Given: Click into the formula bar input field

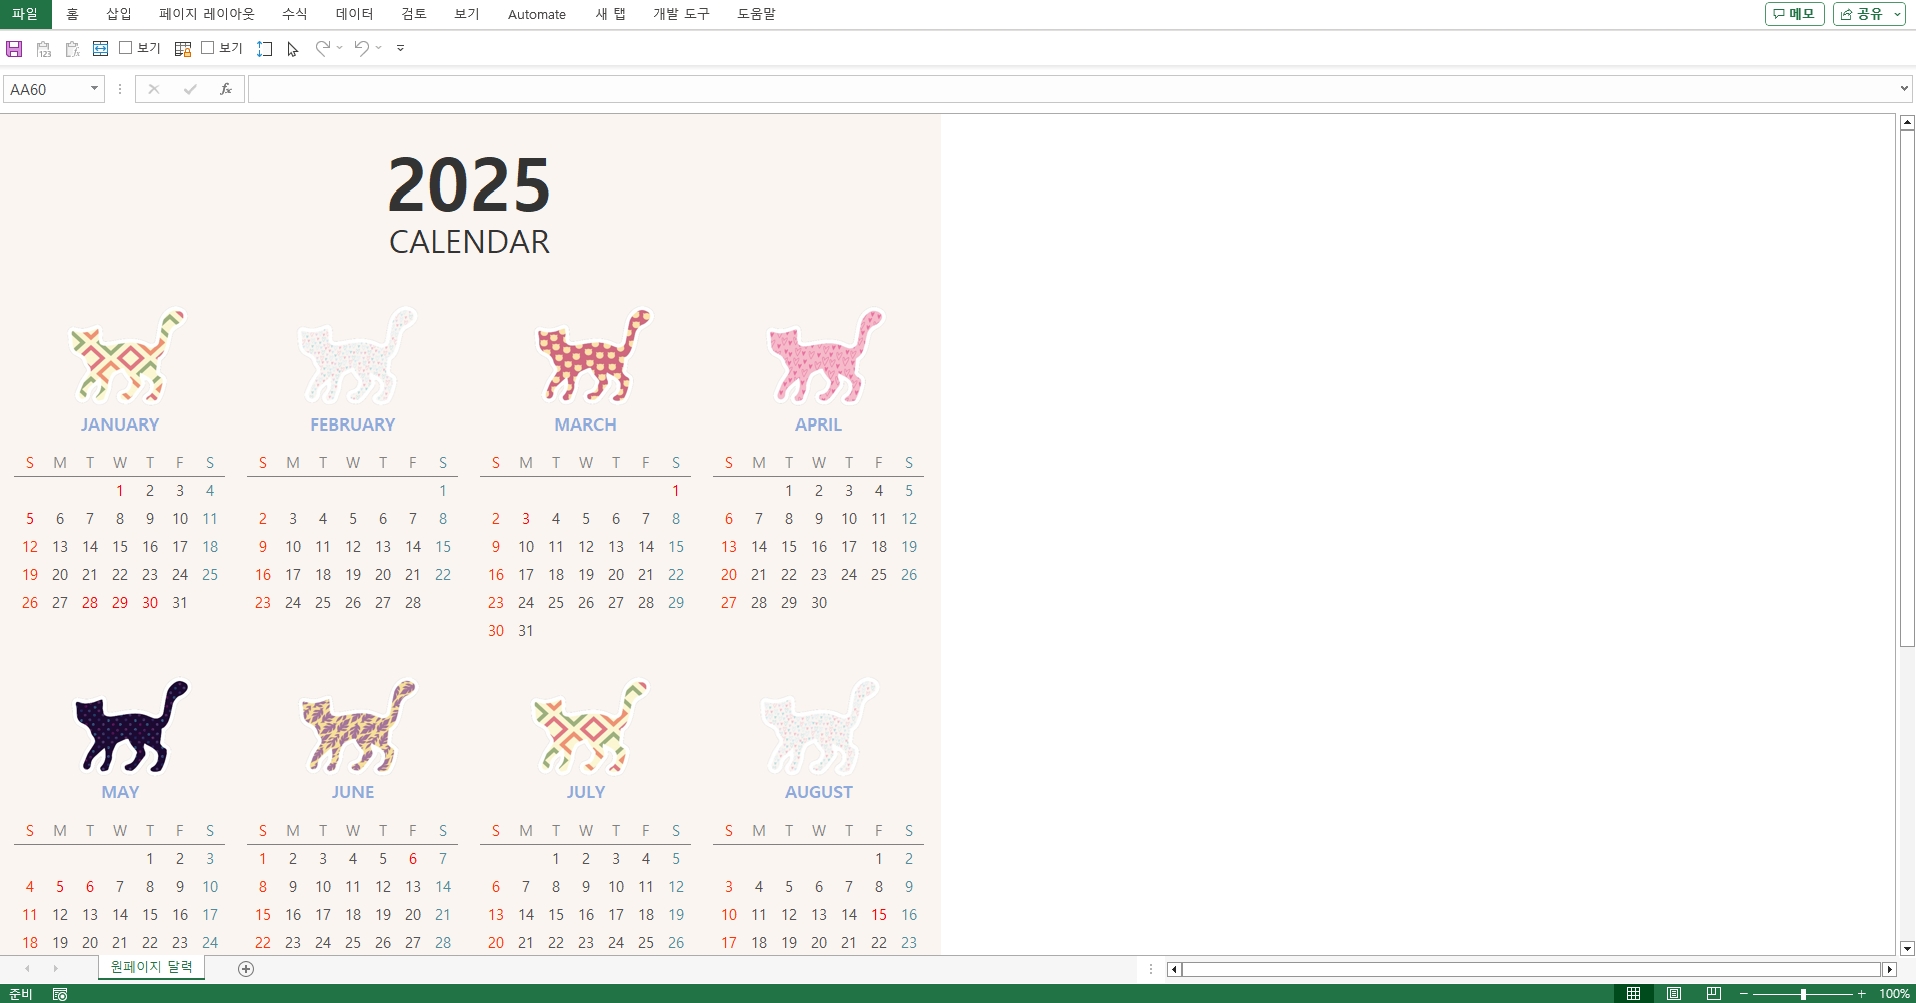Looking at the screenshot, I should pyautogui.click(x=1072, y=89).
